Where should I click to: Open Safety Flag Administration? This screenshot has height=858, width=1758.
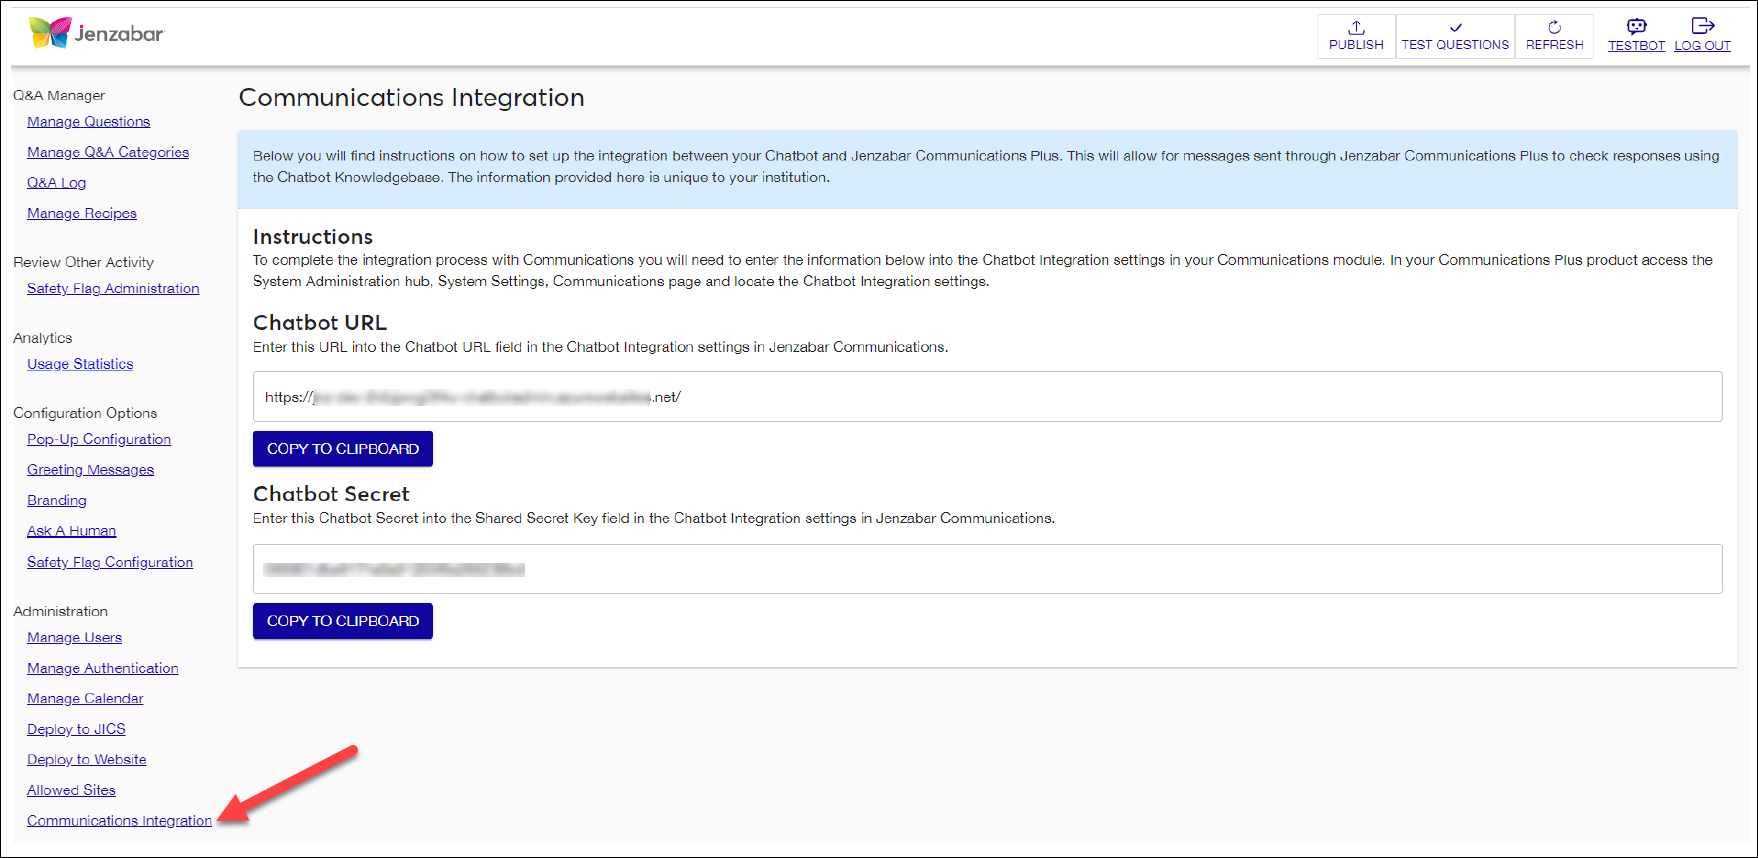point(113,289)
